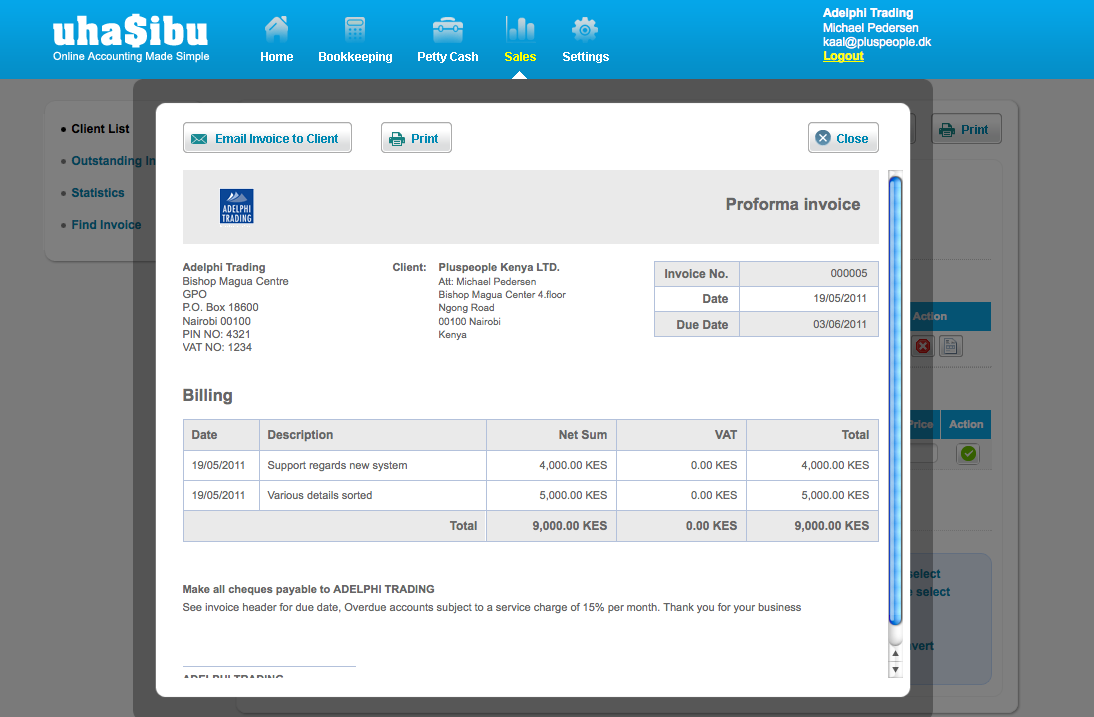The height and width of the screenshot is (717, 1094).
Task: Click the red delete icon under Action
Action: (x=923, y=346)
